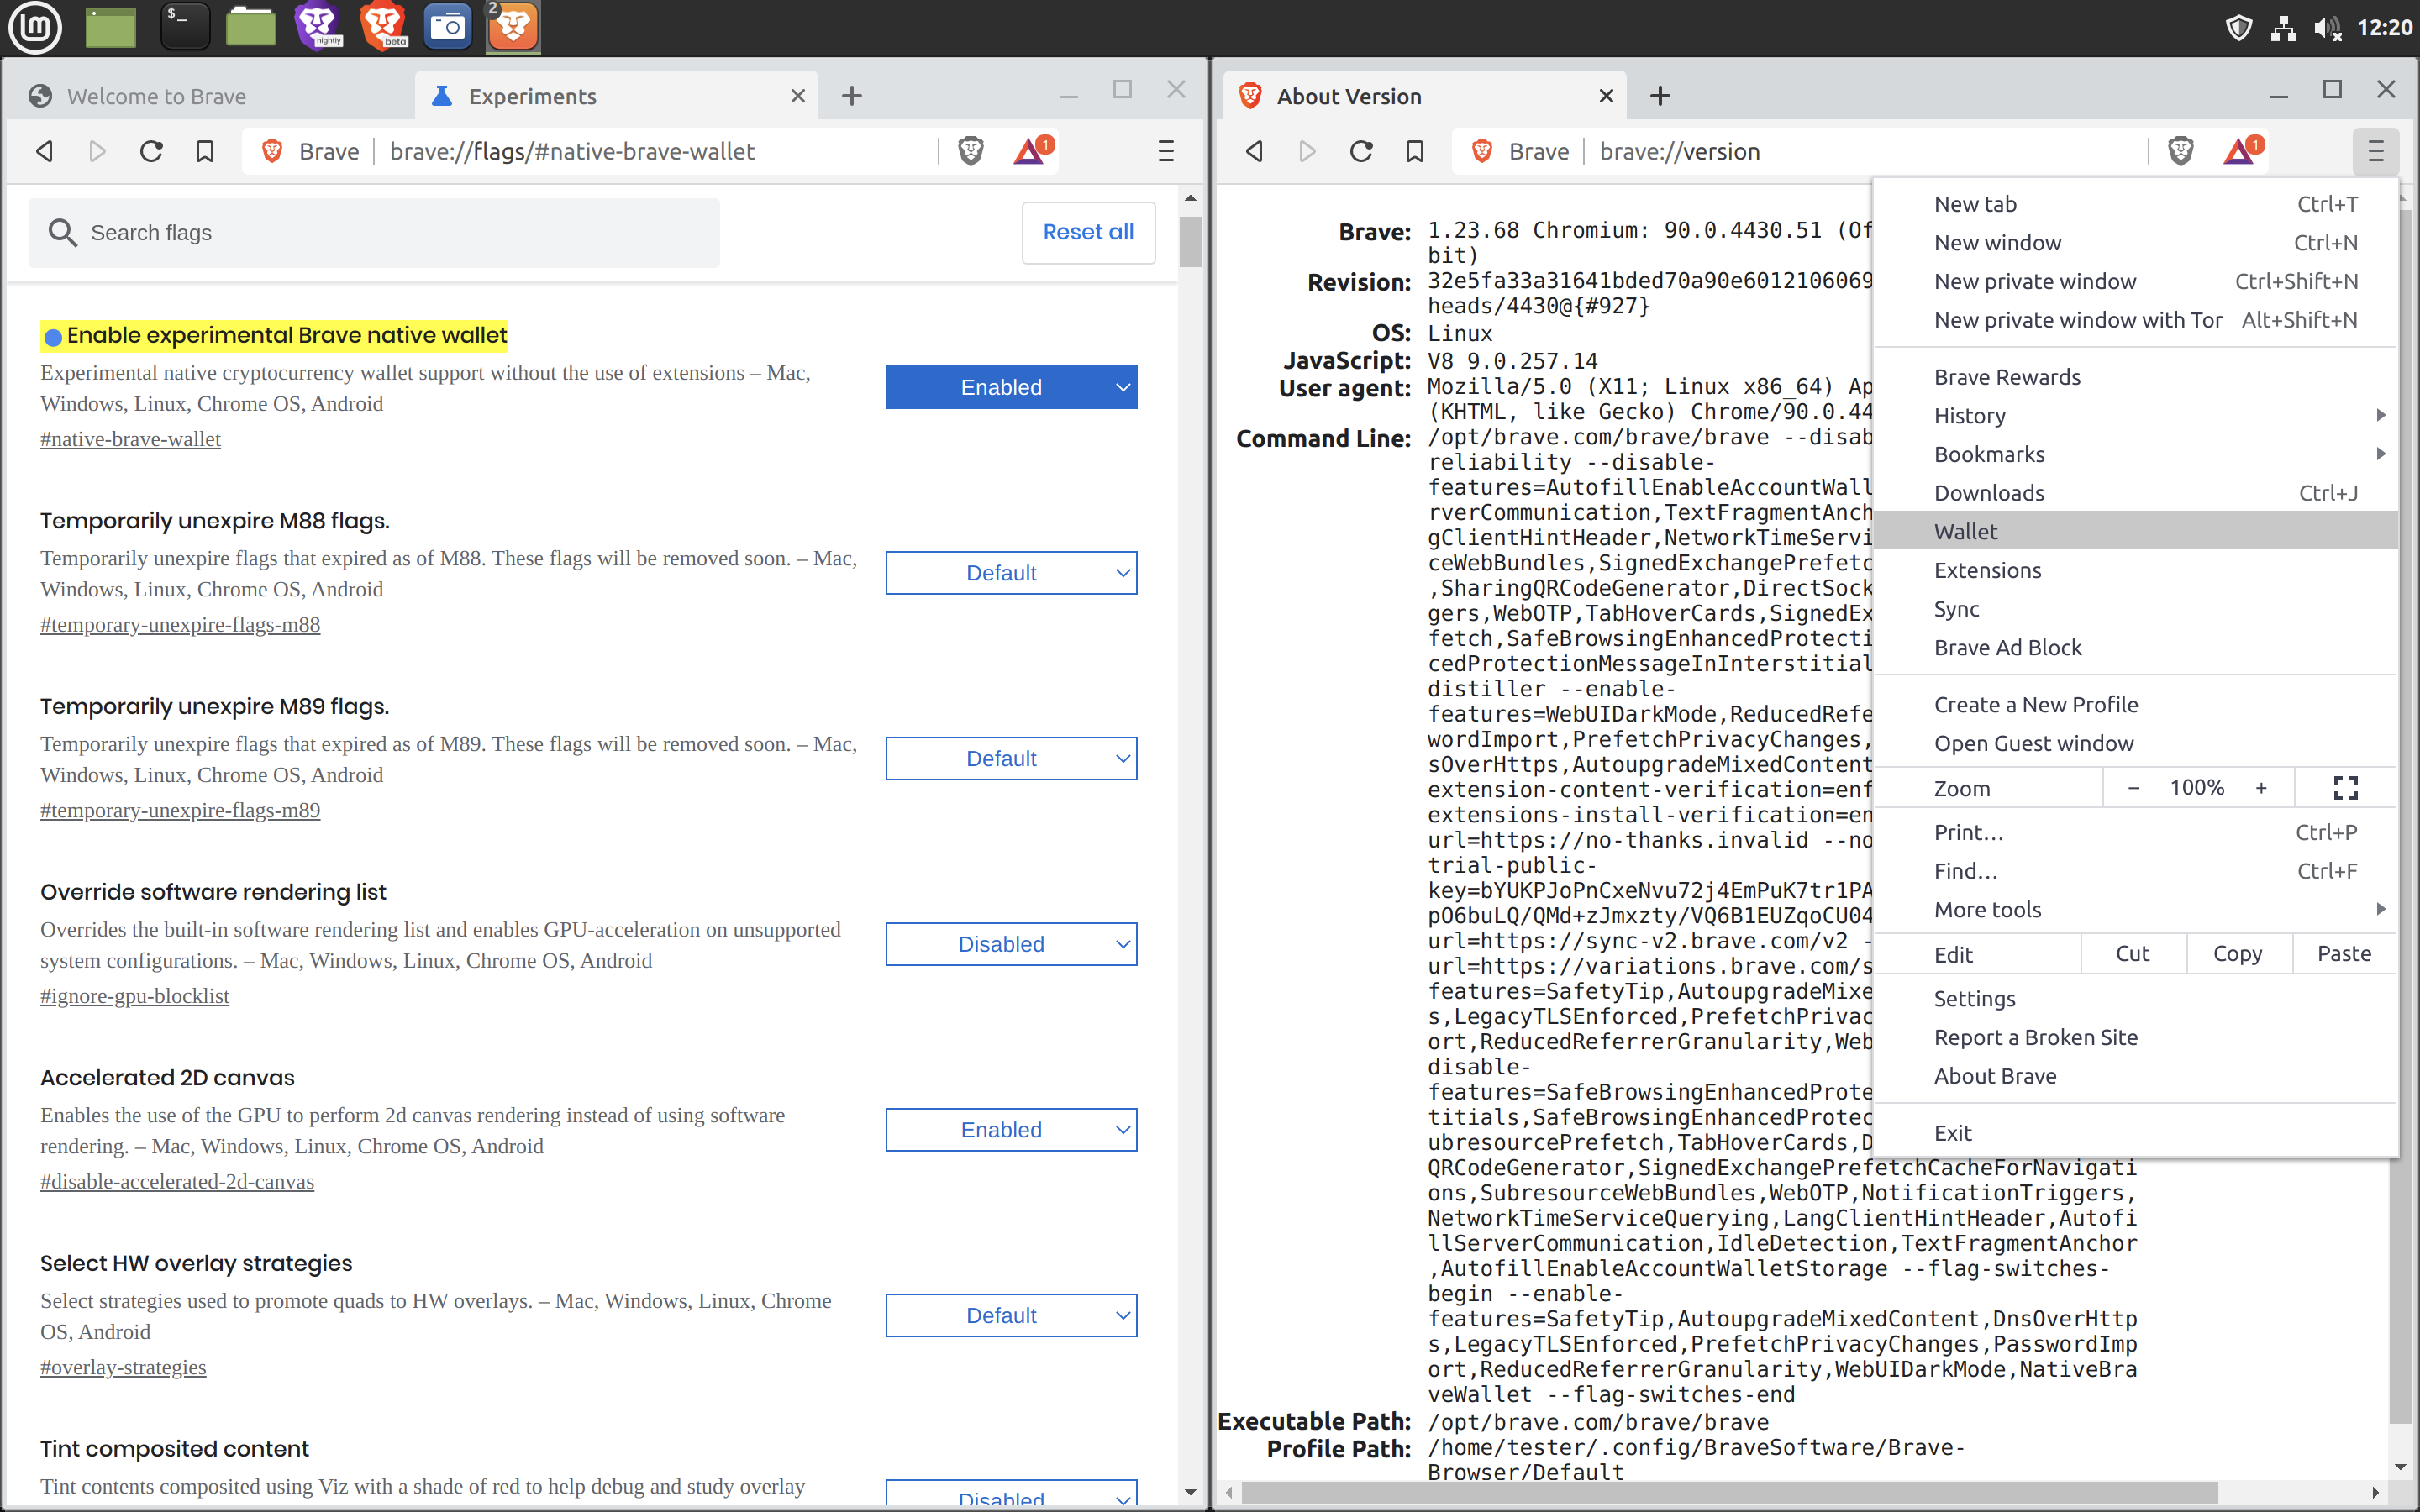This screenshot has height=1512, width=2420.
Task: Open the Default dropdown for M88 unexpired flags
Action: (x=1011, y=572)
